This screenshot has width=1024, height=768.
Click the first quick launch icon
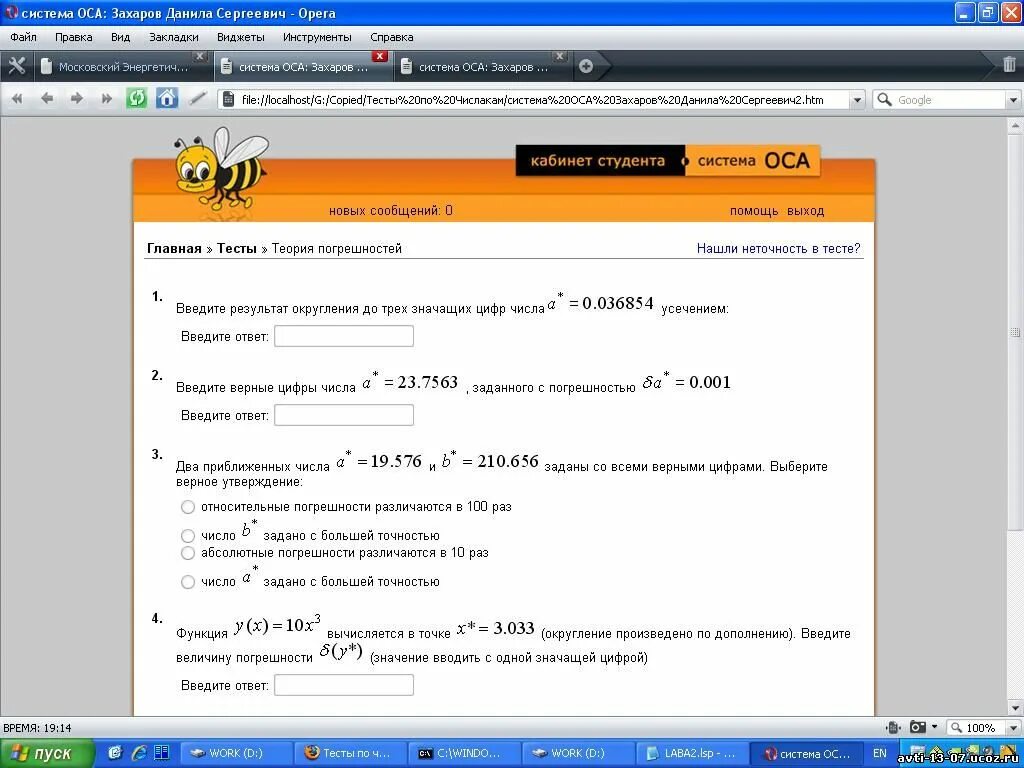[x=115, y=753]
